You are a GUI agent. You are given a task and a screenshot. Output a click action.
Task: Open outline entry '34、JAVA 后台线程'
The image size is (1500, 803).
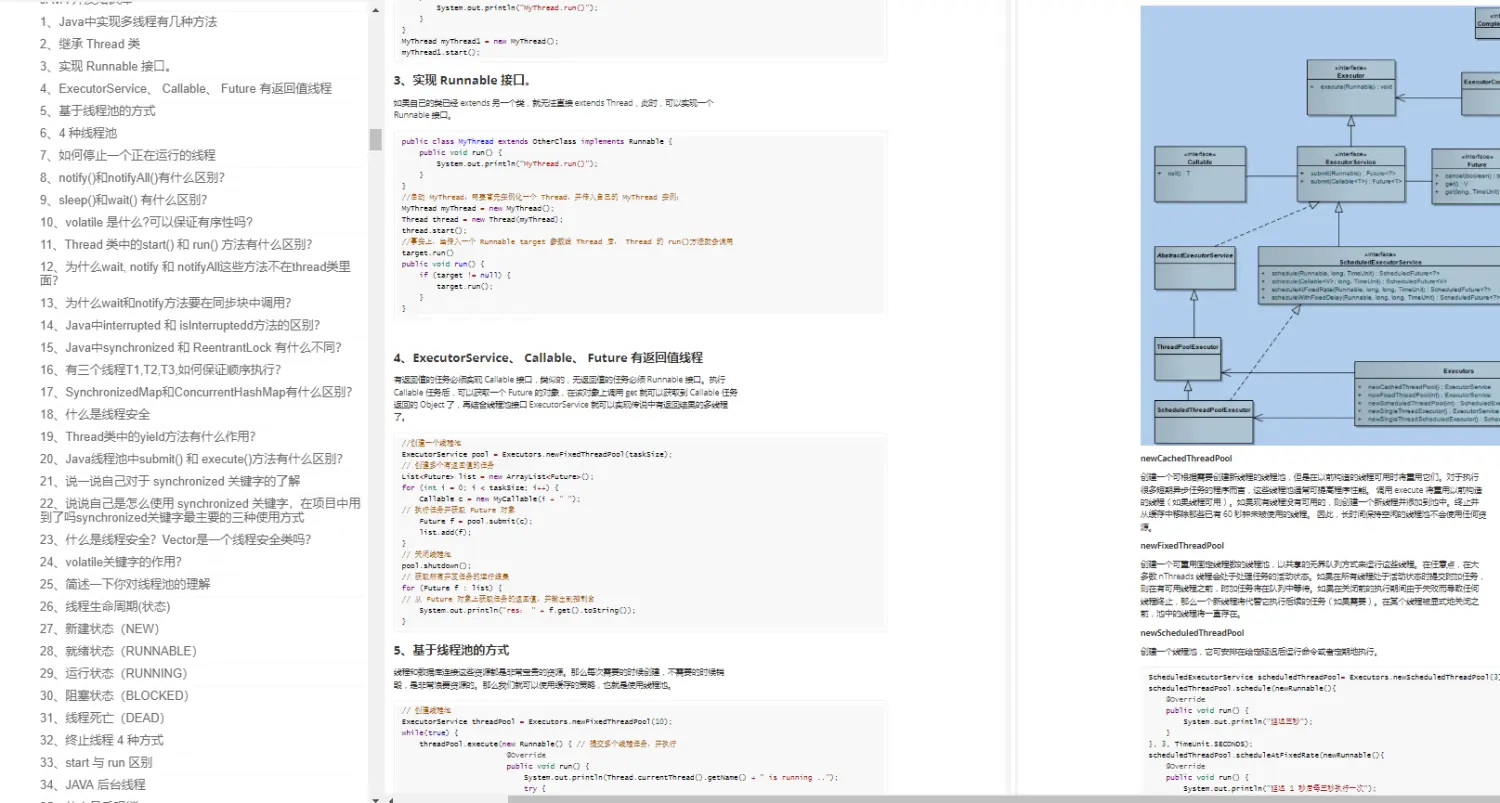click(x=93, y=784)
